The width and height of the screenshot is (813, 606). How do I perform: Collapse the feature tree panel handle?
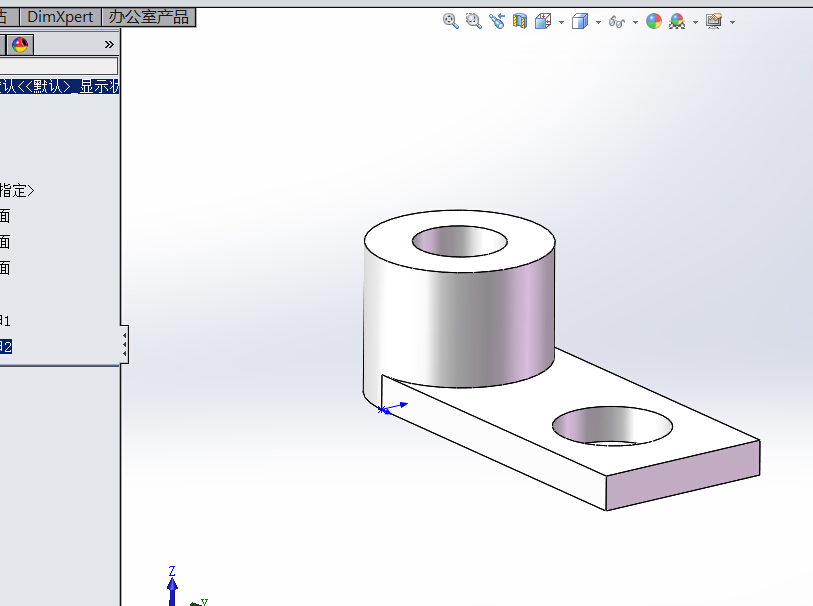tap(124, 345)
